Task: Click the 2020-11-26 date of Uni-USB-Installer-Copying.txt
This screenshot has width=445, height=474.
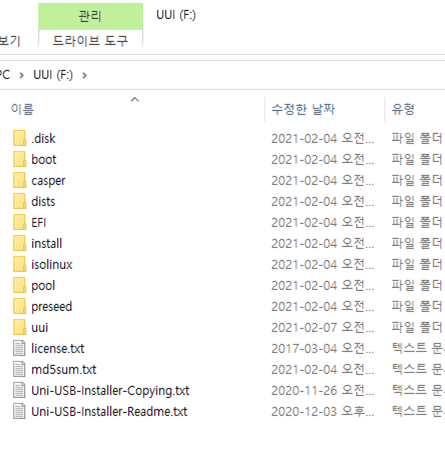Action: tap(323, 390)
